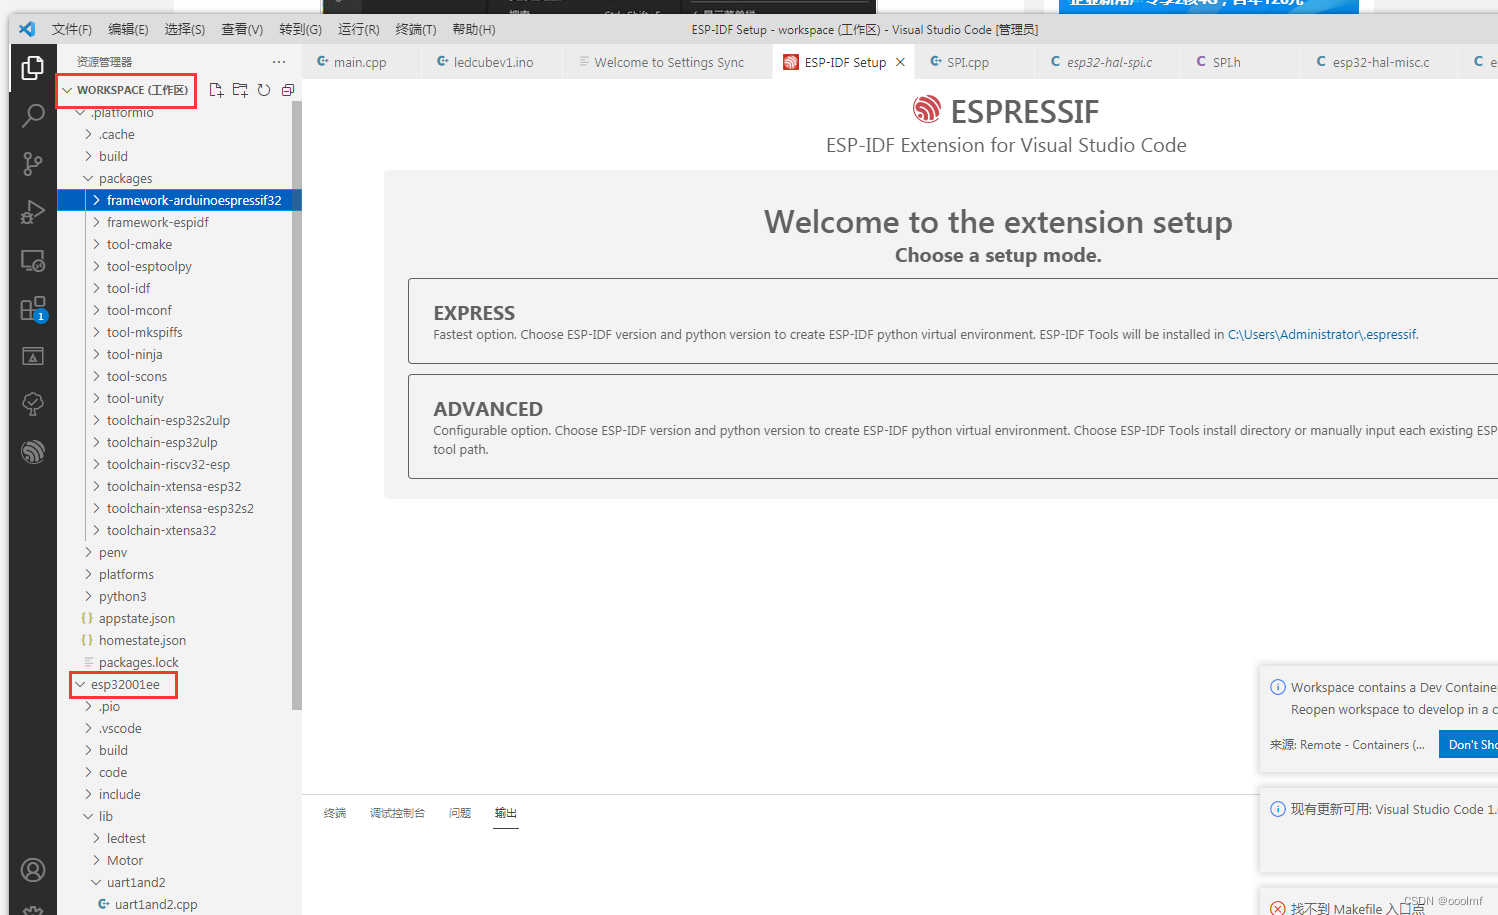Collapse the WORKSPACE (工作区) root

pos(125,90)
